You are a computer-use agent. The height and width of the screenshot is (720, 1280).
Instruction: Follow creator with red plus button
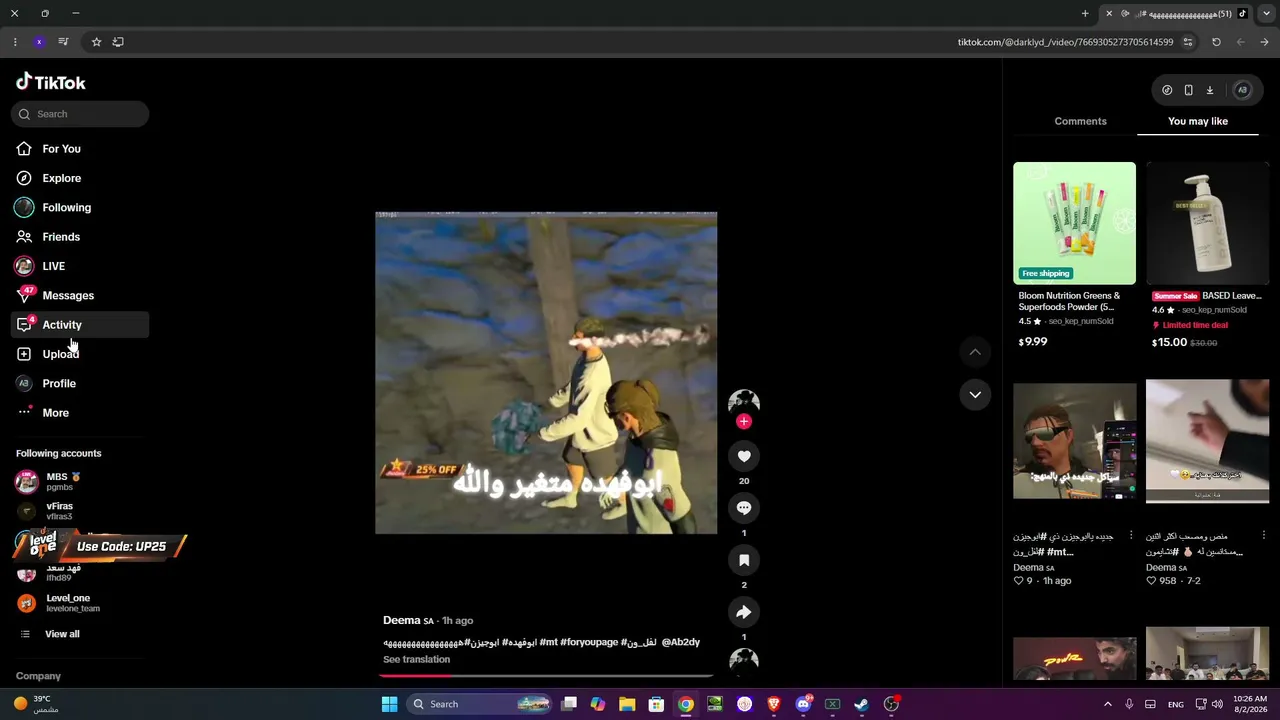tap(743, 421)
